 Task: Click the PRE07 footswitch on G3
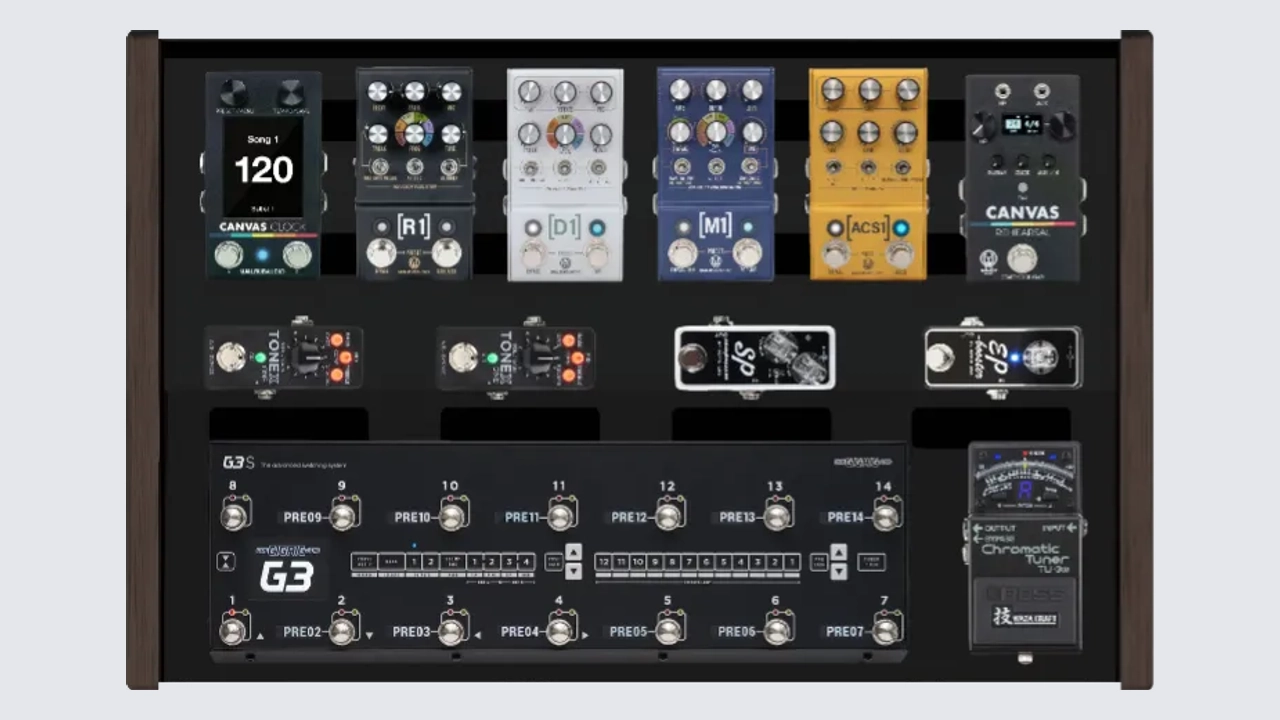click(x=885, y=630)
